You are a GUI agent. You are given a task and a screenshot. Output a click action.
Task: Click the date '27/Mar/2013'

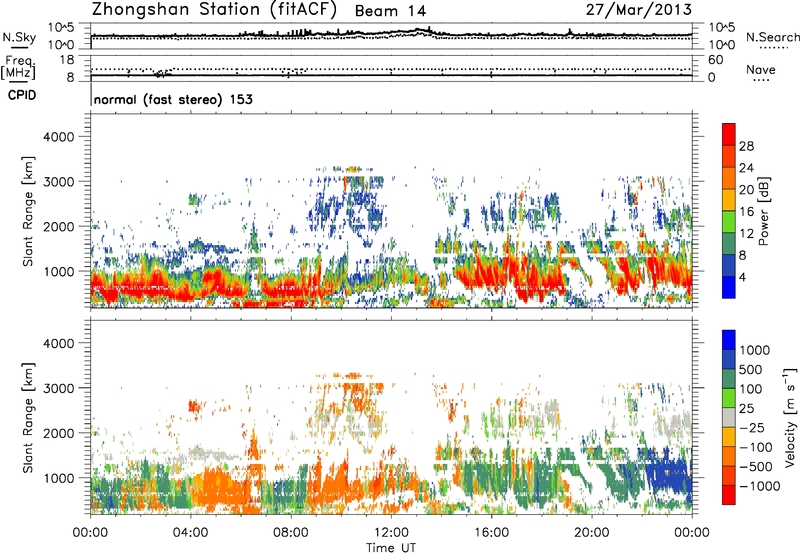tap(639, 10)
